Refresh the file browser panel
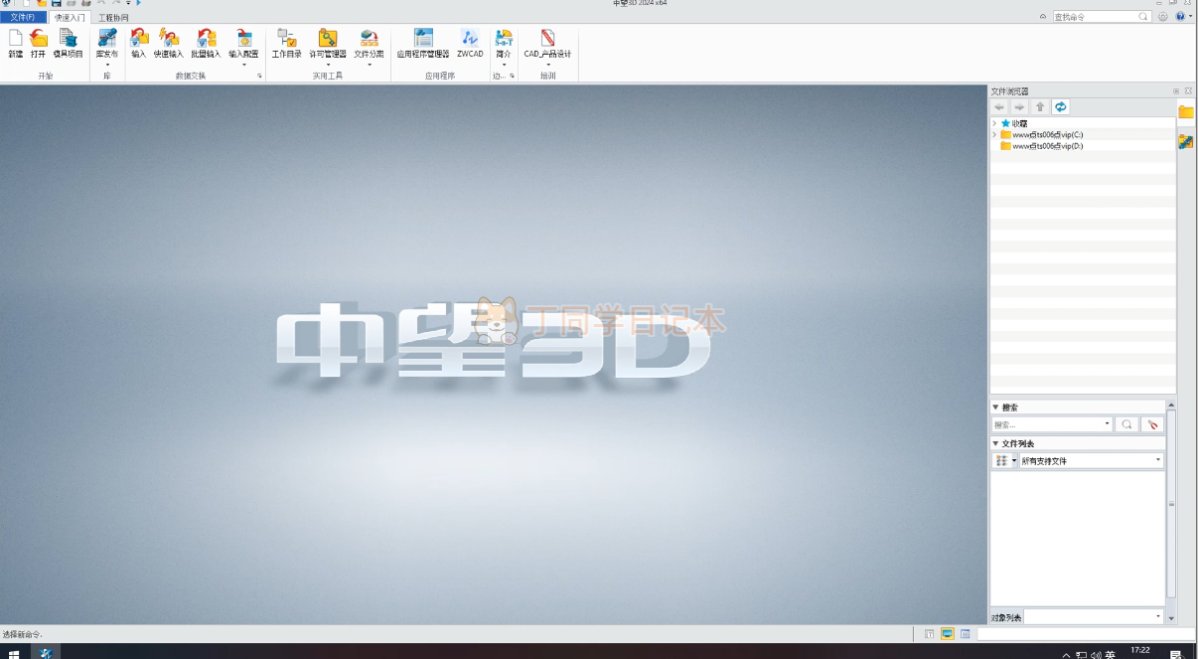Viewport: 1198px width, 659px height. tap(1061, 107)
